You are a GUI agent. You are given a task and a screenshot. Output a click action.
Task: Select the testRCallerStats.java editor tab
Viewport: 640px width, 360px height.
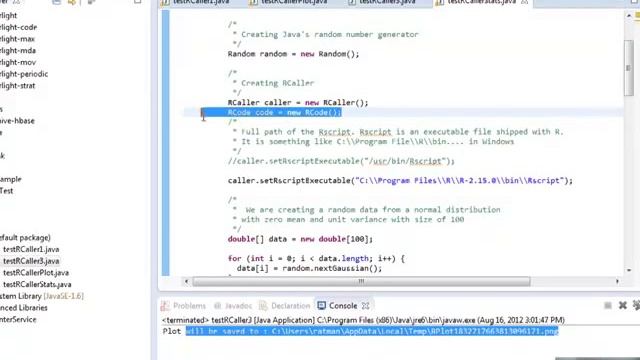click(x=482, y=2)
